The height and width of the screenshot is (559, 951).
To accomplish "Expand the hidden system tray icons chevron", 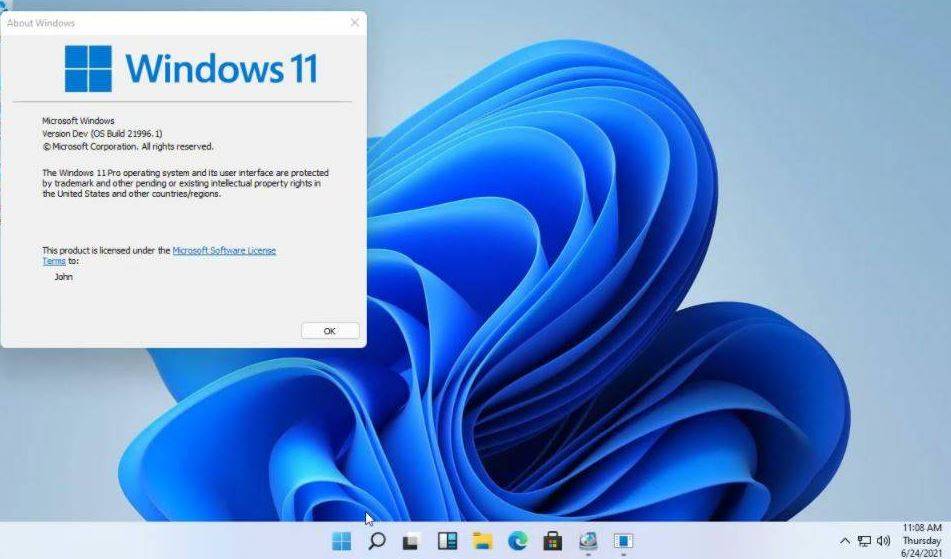I will click(844, 541).
